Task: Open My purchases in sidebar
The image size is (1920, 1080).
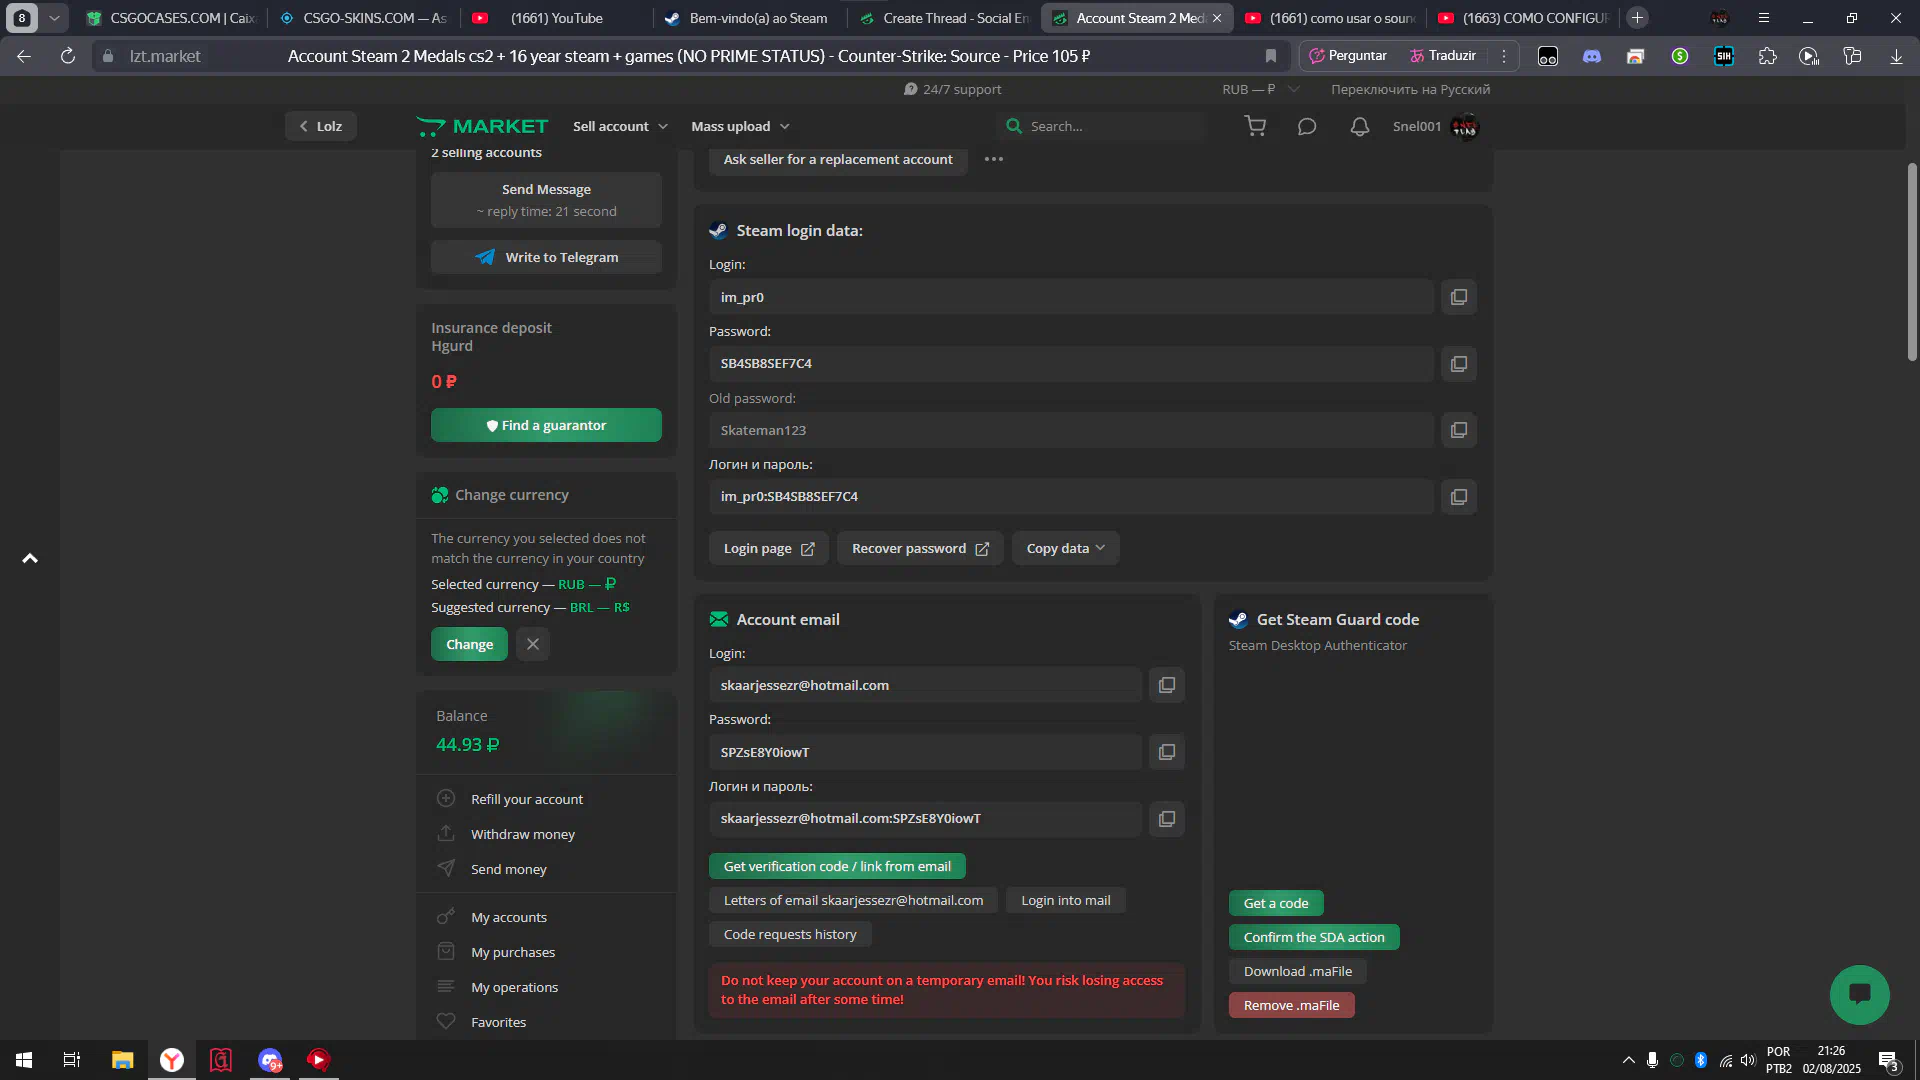Action: click(x=512, y=952)
